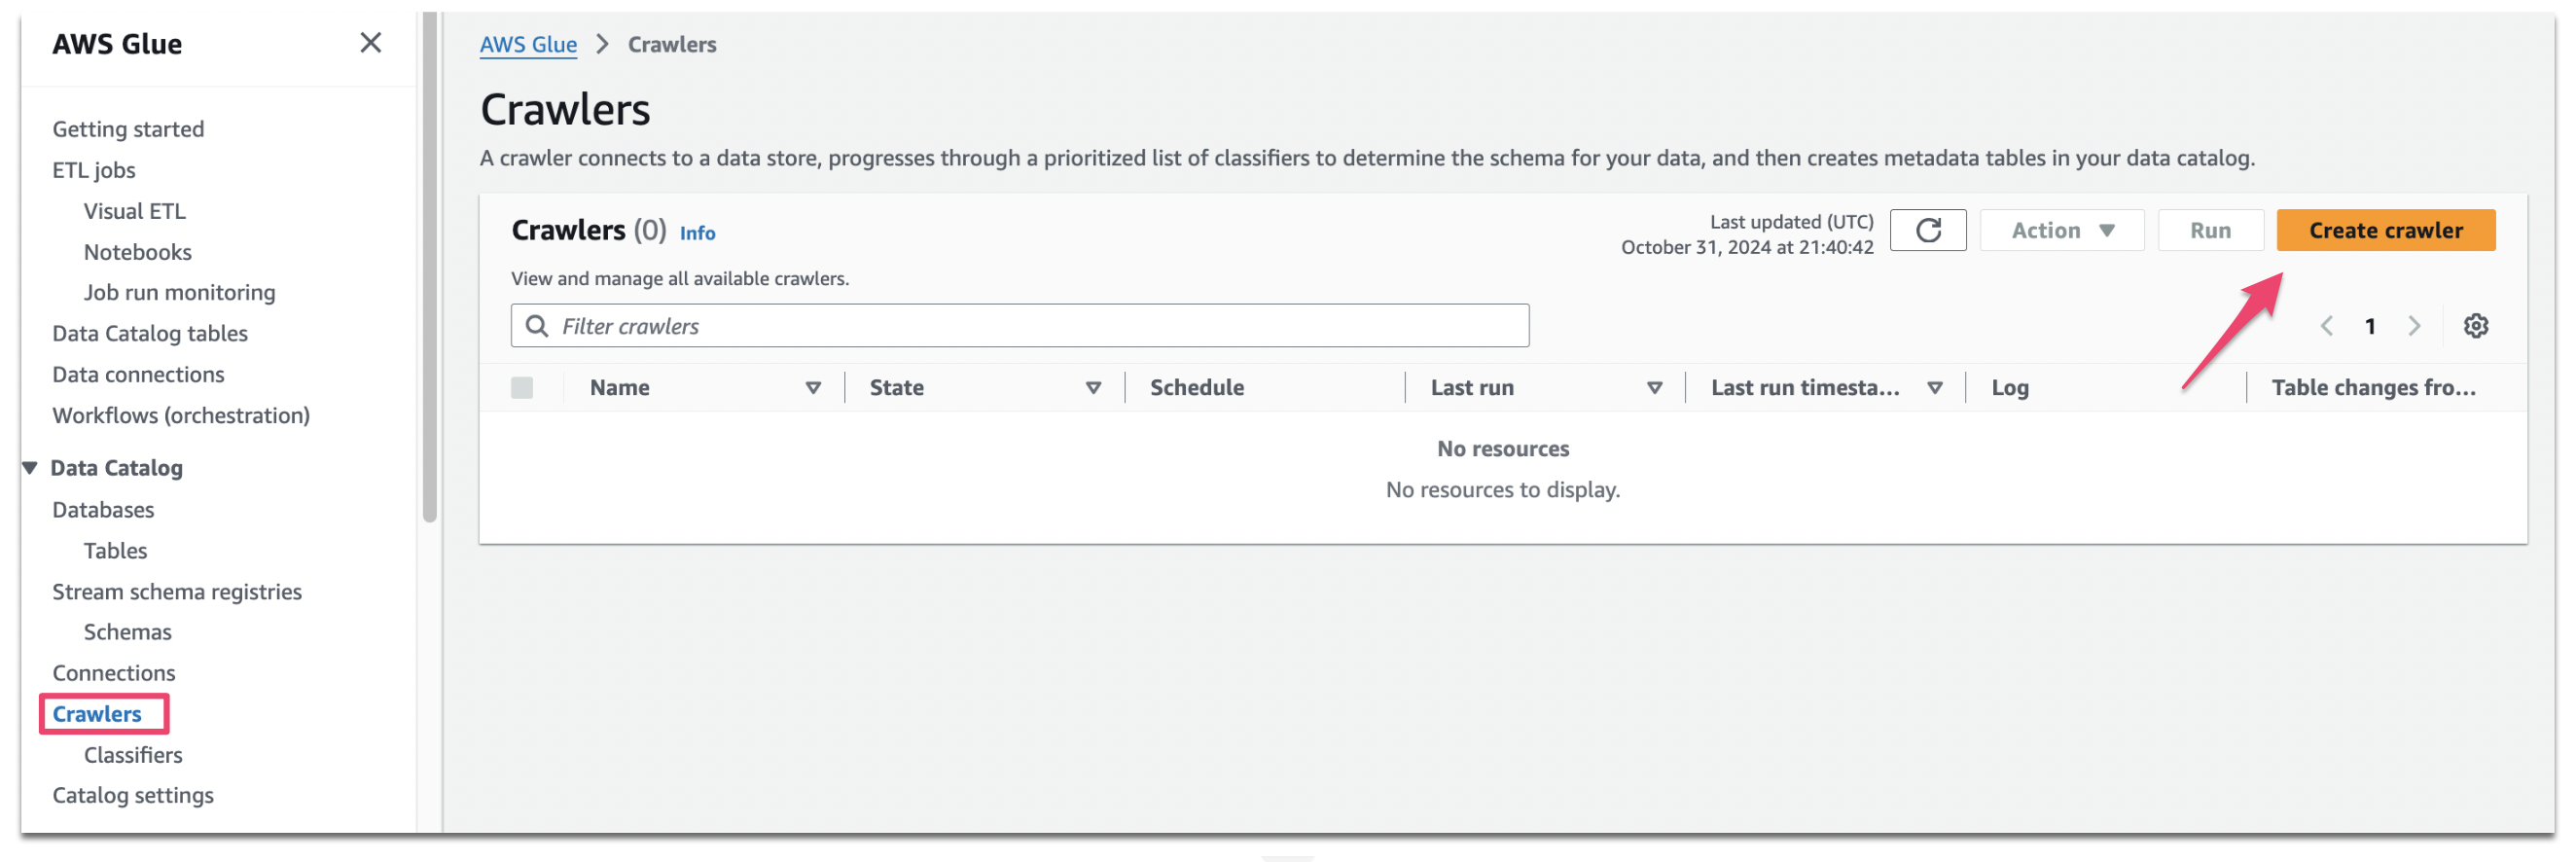Click the Info link next to Crawlers
This screenshot has width=2576, height=862.
697,232
